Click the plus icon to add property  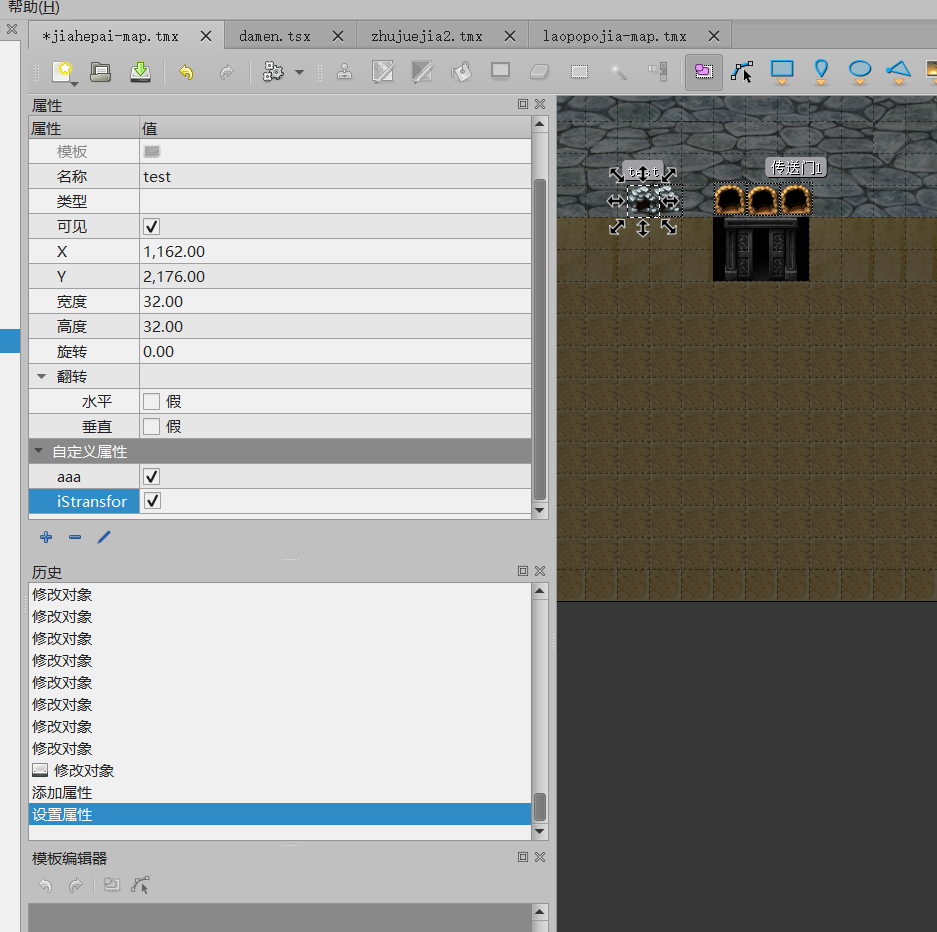click(46, 537)
